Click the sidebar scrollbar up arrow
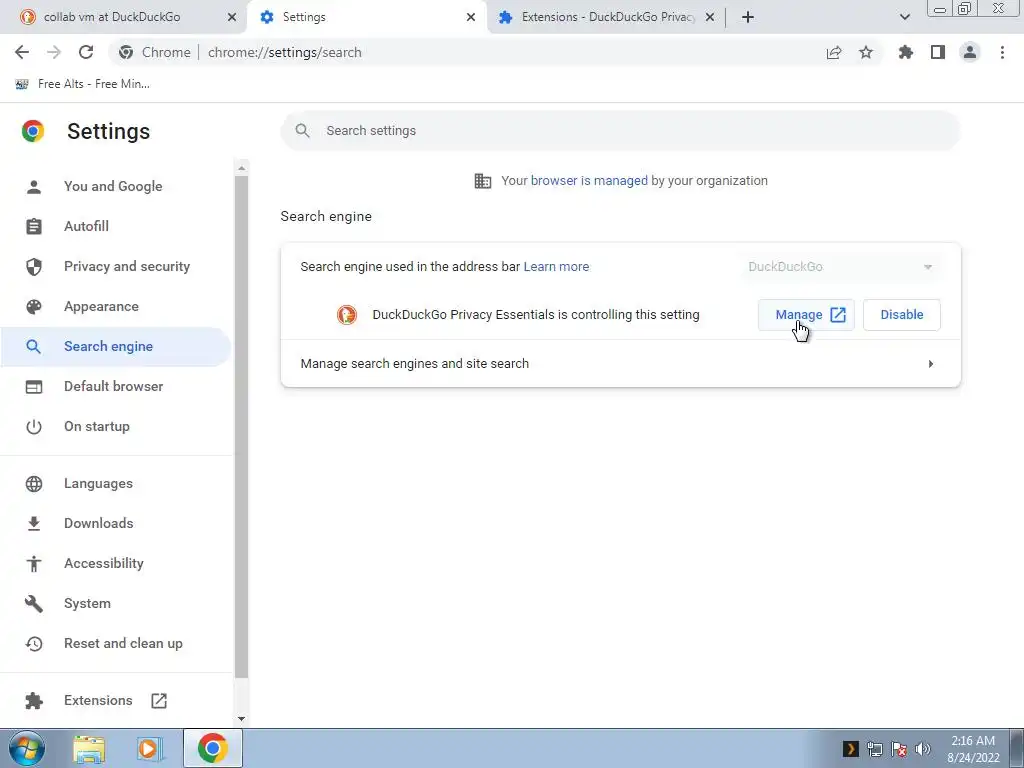1024x768 pixels. (x=242, y=168)
